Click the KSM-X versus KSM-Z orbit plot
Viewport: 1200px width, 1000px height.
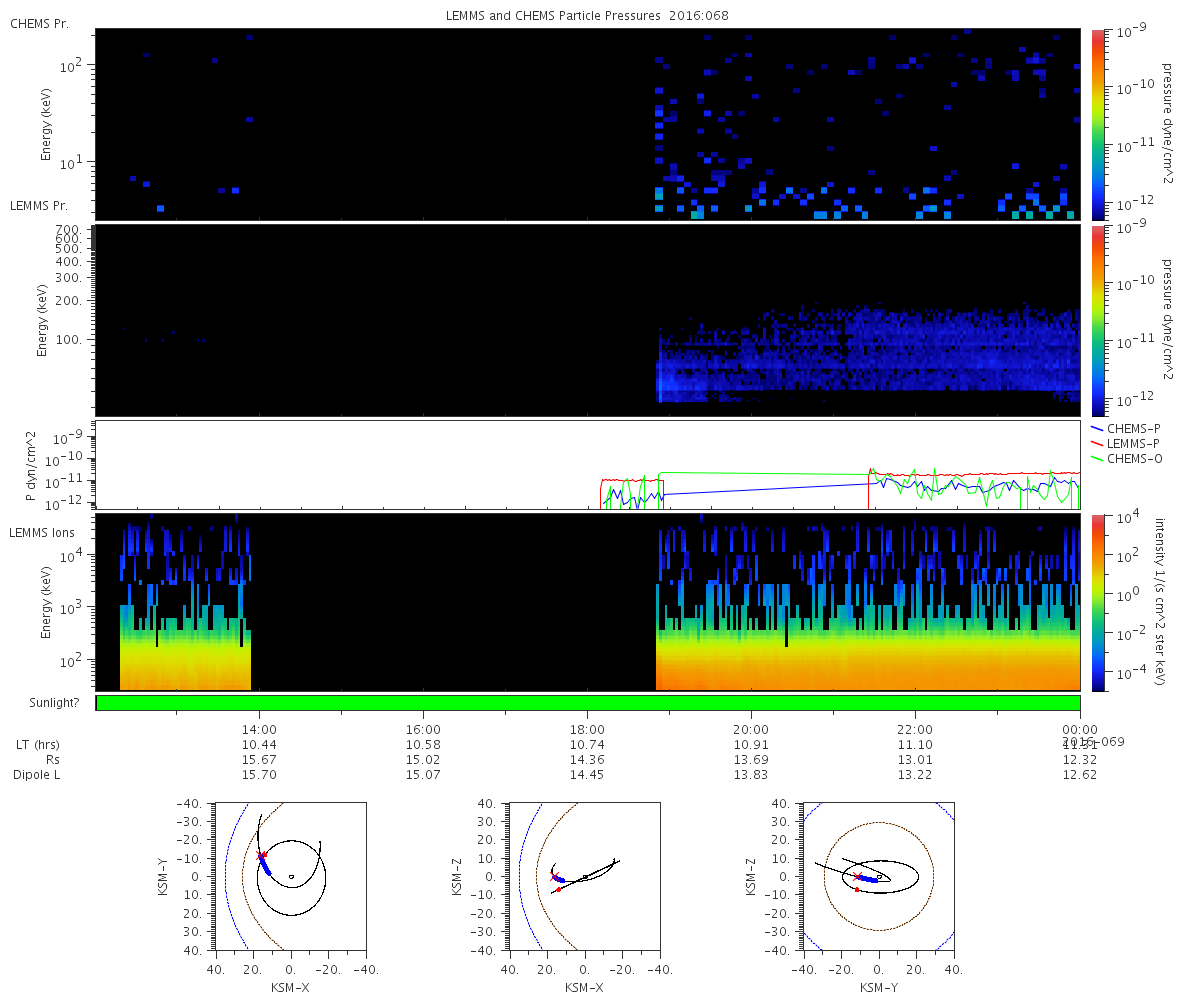(x=584, y=876)
